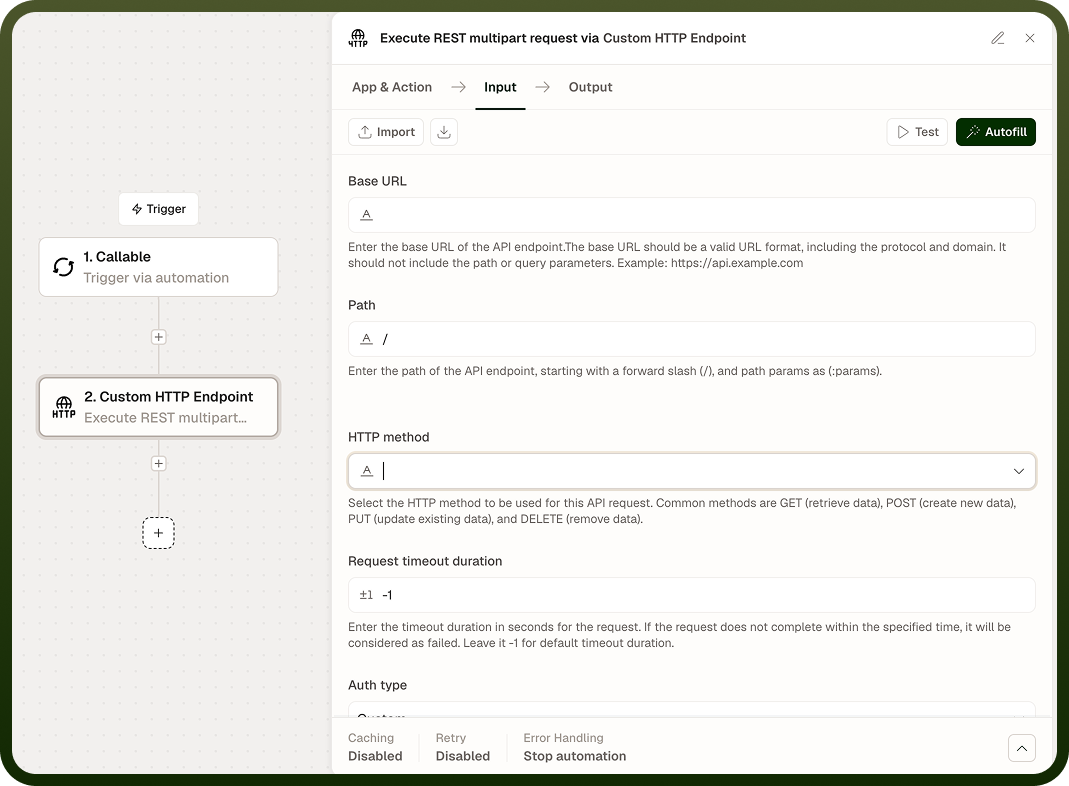This screenshot has width=1069, height=786.
Task: Add a new step with the dashed plus box
Action: pyautogui.click(x=158, y=533)
